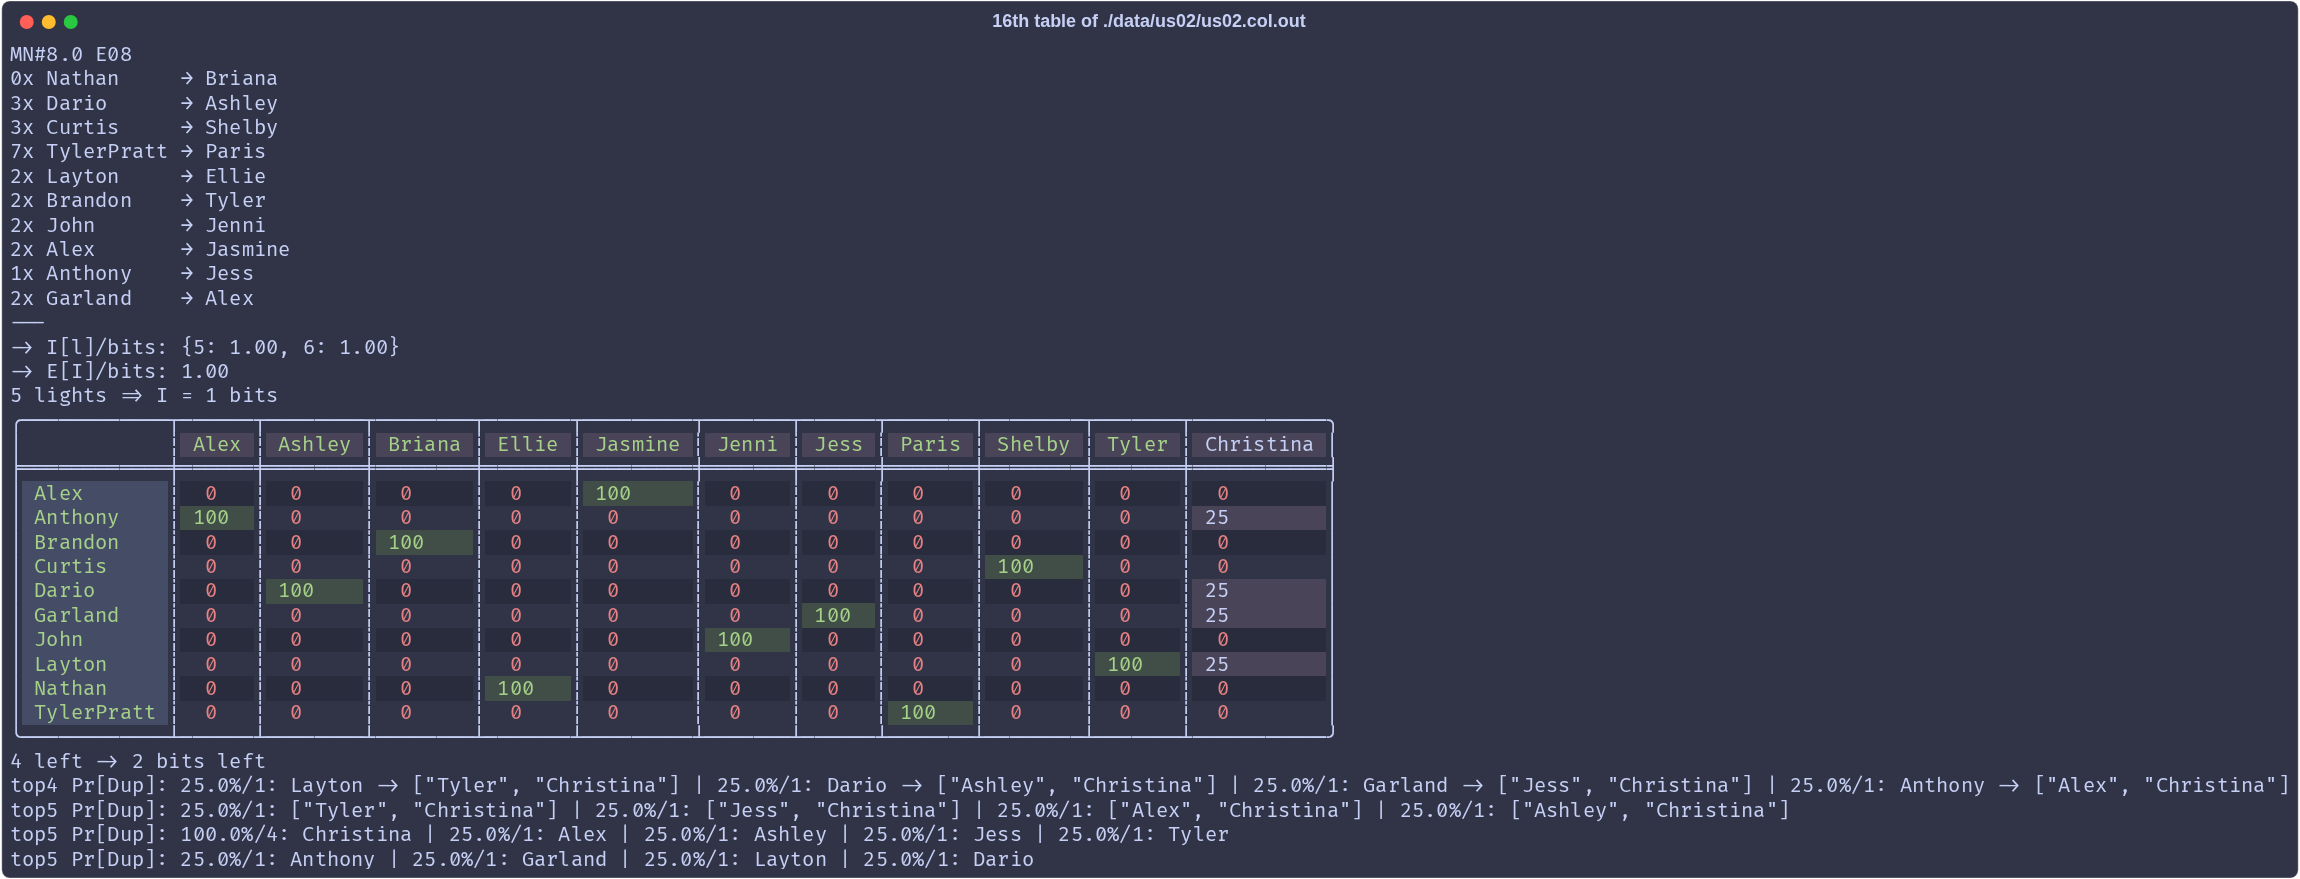Click the yellow minimize window button
The width and height of the screenshot is (2300, 879).
[48, 22]
